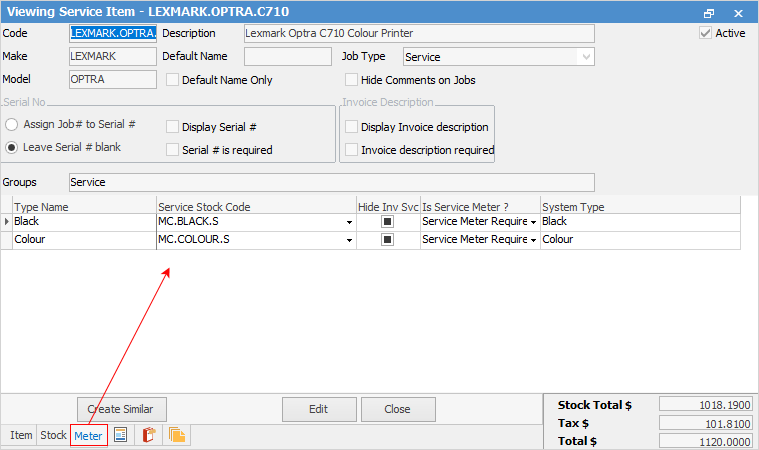The image size is (759, 450).
Task: Select the Black type name cell
Action: coord(84,222)
